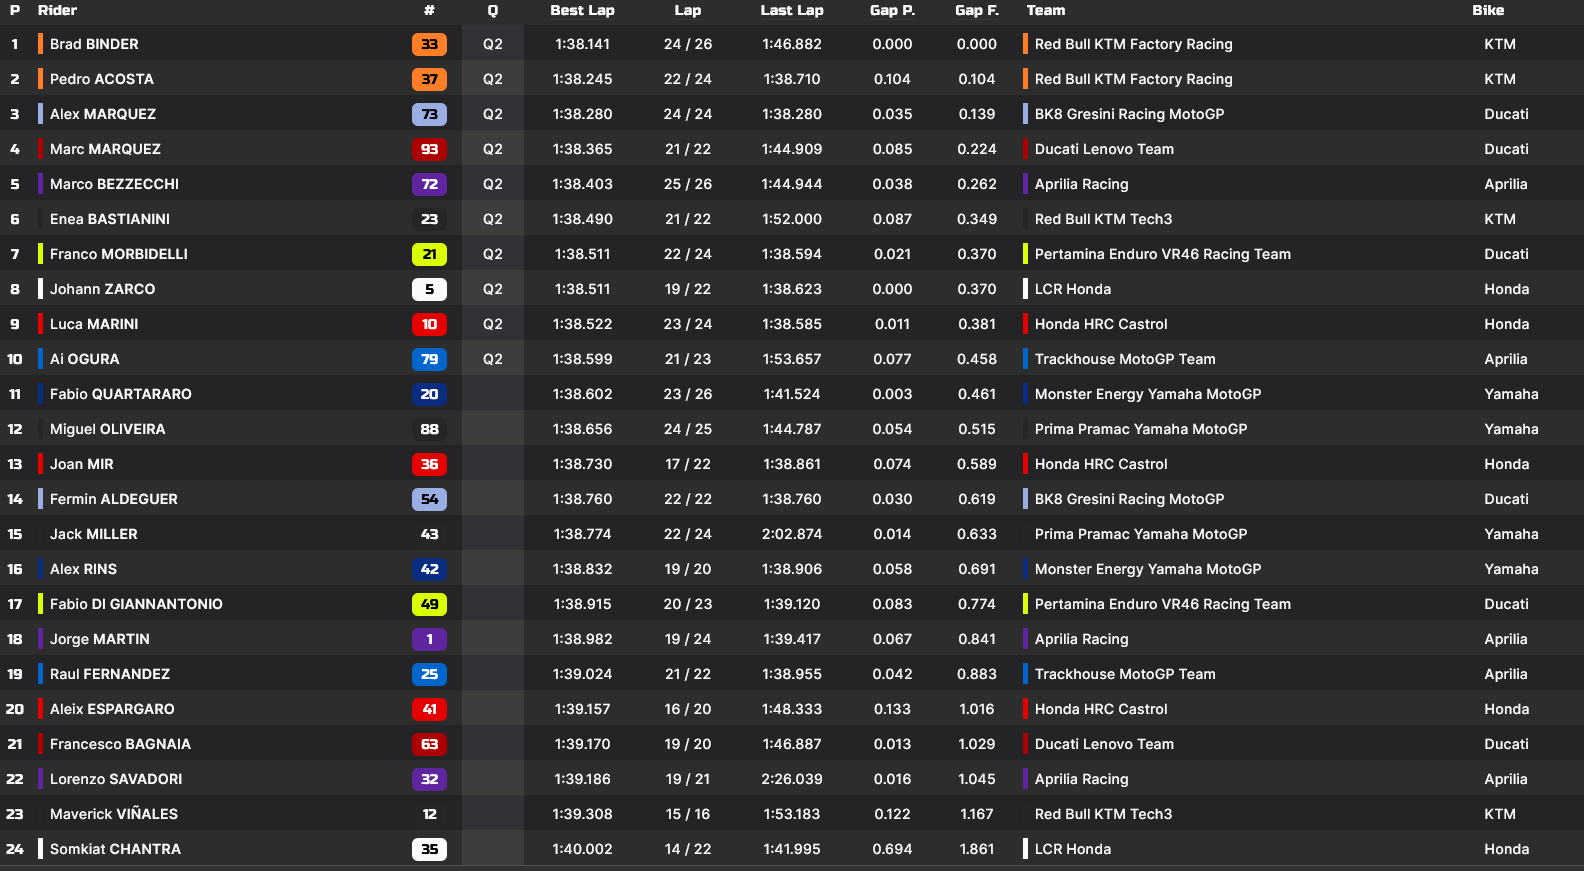Click Lorenzo Savadori's number 32 badge
The width and height of the screenshot is (1584, 871).
(429, 779)
